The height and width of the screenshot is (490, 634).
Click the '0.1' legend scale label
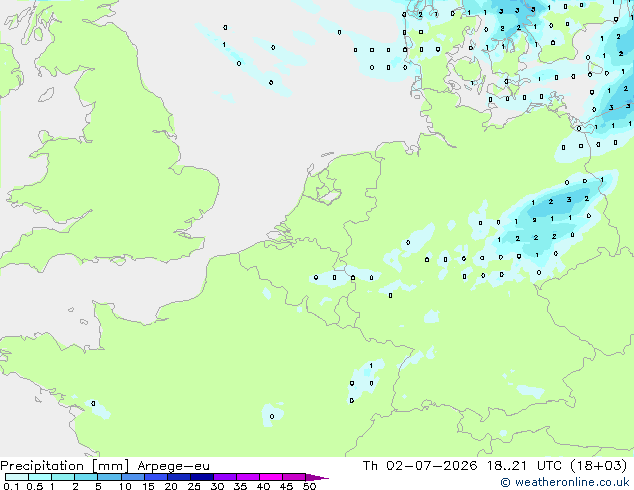(x=12, y=486)
